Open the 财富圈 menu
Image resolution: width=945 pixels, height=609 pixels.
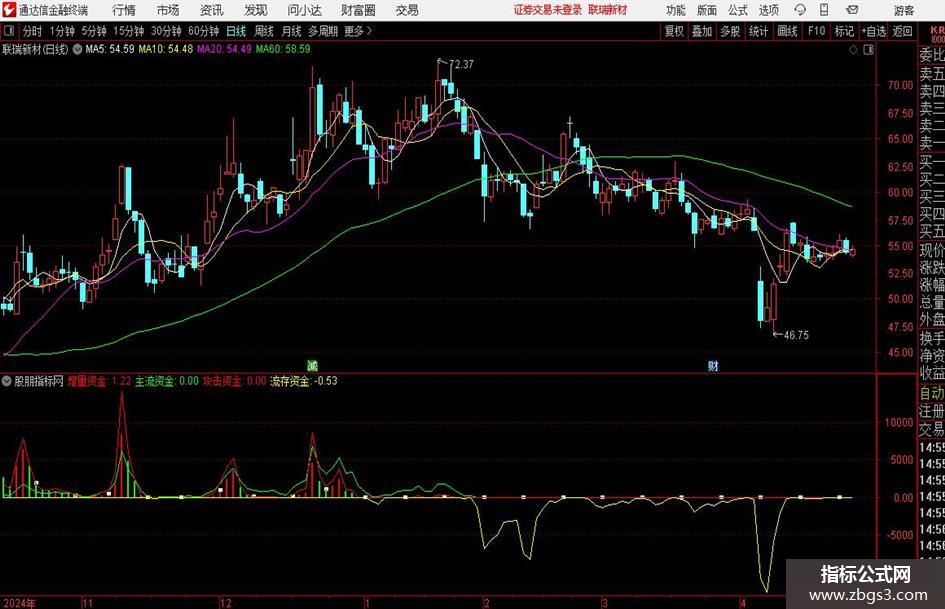[x=358, y=10]
